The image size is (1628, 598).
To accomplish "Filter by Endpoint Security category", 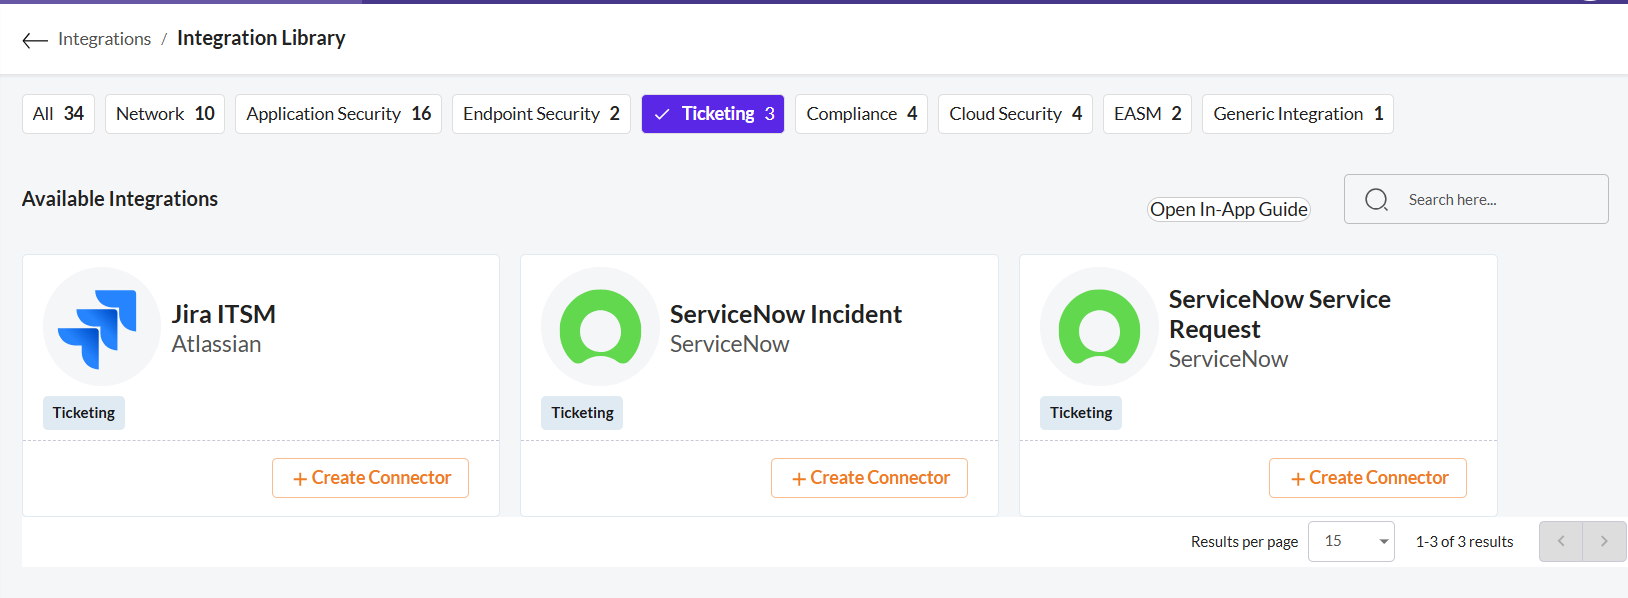I will point(541,114).
